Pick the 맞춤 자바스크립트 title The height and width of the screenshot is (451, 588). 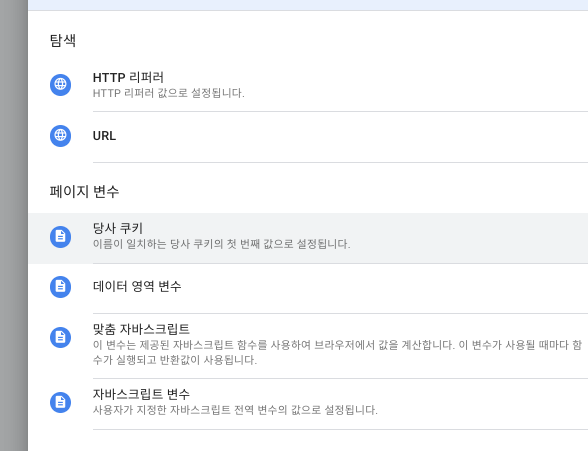(141, 329)
